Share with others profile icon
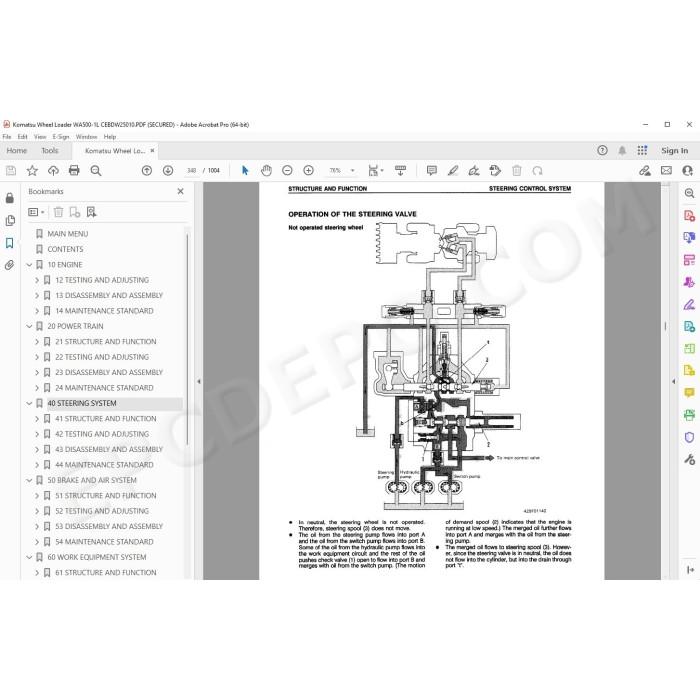 (688, 171)
